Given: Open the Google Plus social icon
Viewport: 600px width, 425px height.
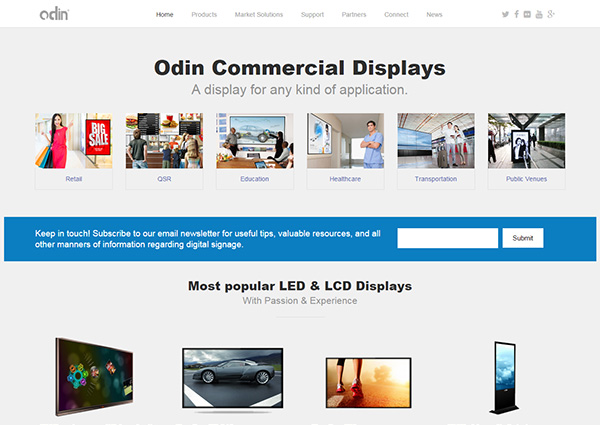Looking at the screenshot, I should (x=551, y=15).
